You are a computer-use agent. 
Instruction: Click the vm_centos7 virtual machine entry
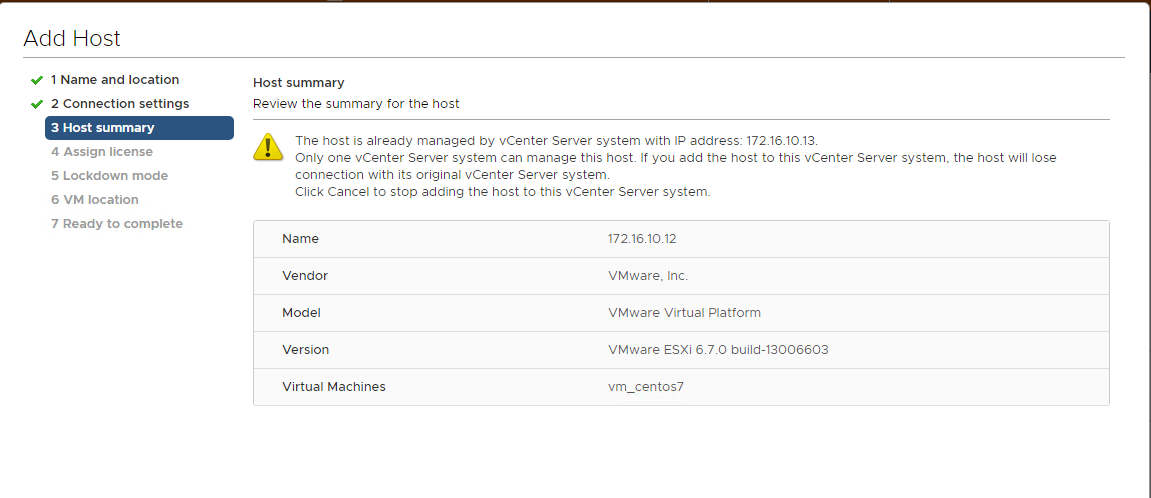[645, 387]
